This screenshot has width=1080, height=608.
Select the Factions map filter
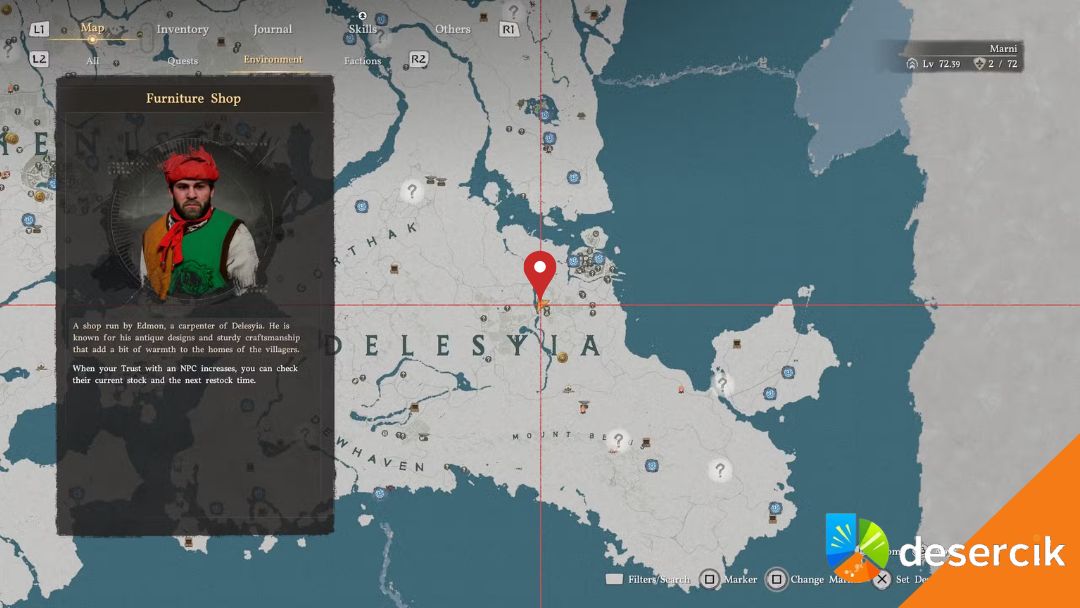362,61
